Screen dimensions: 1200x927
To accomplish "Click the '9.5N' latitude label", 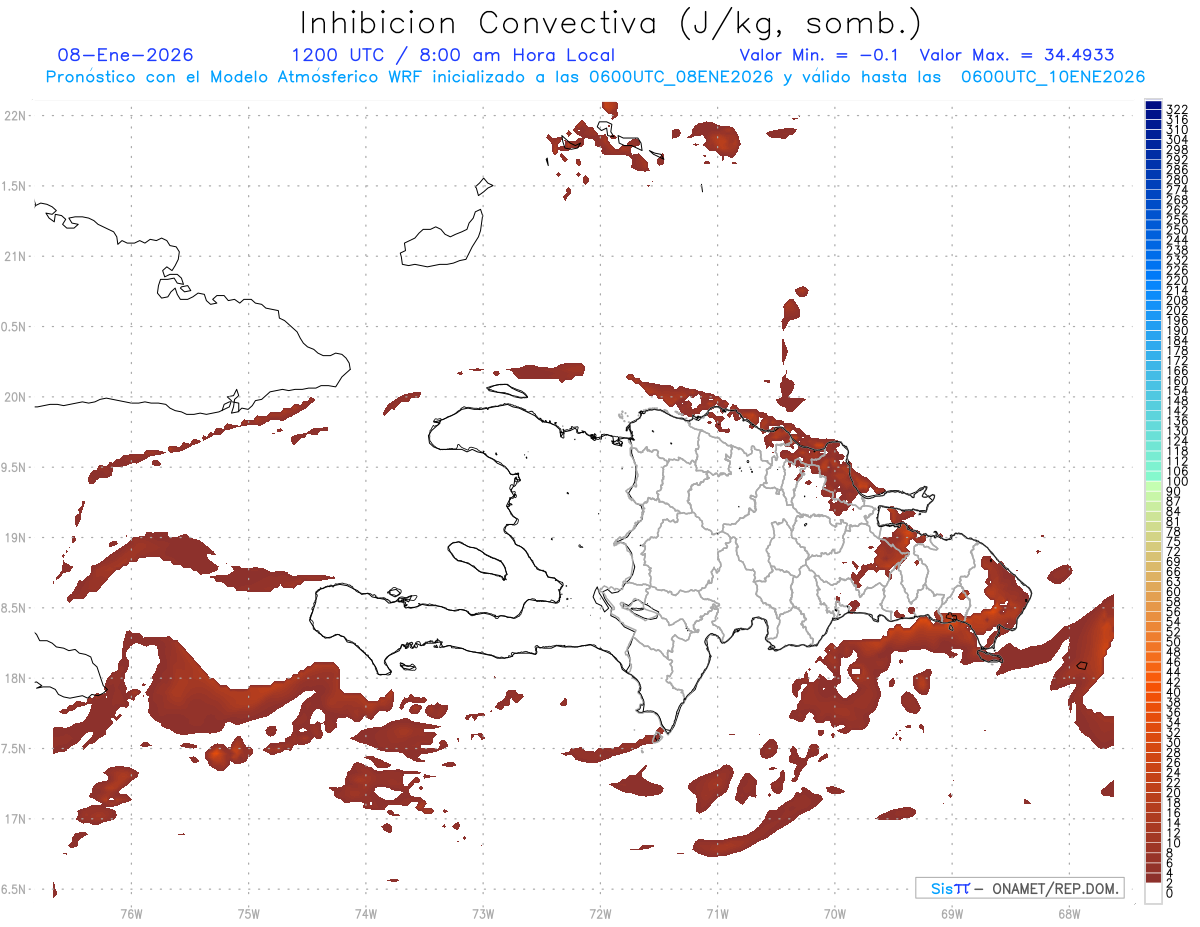I will tap(14, 467).
